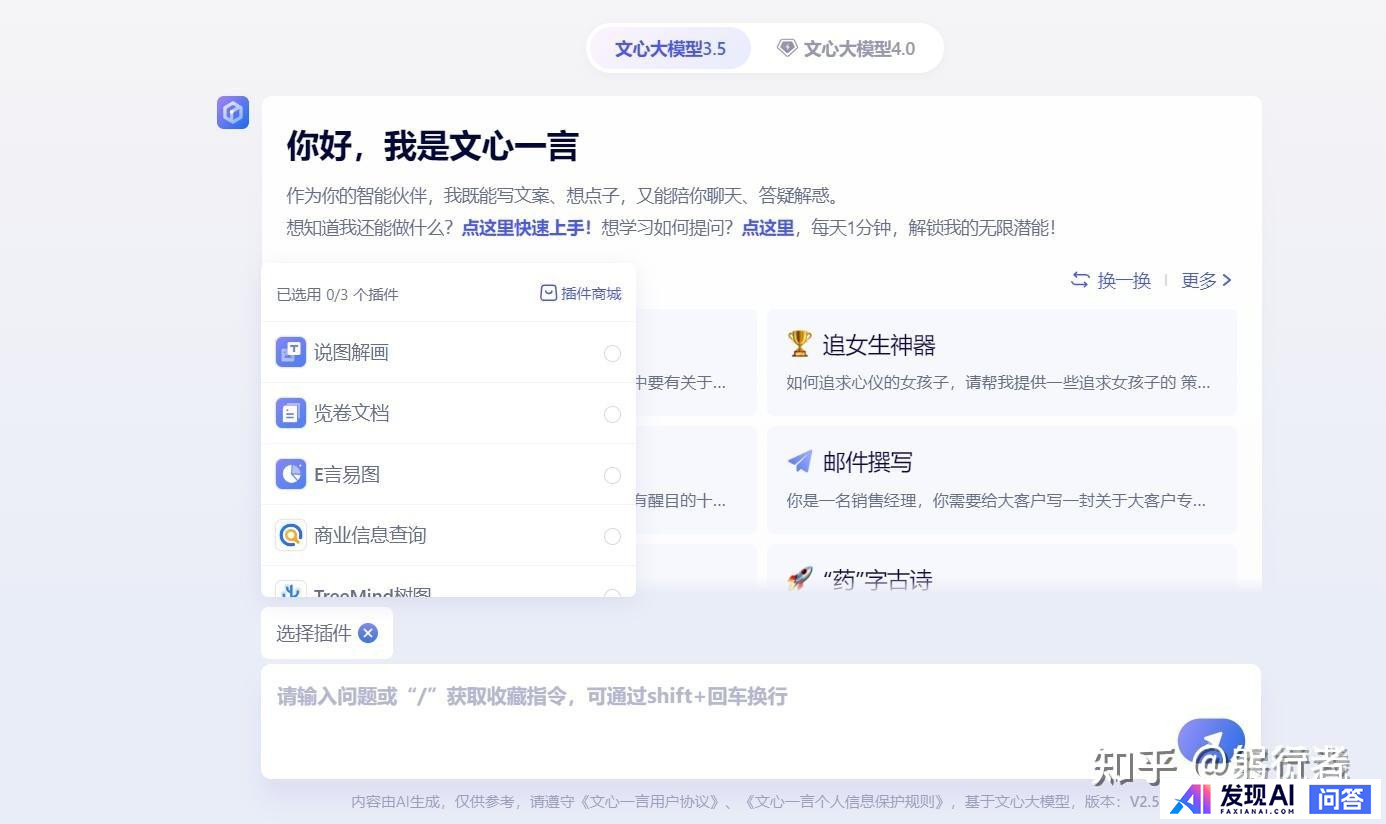Click the question input text field

(x=700, y=720)
